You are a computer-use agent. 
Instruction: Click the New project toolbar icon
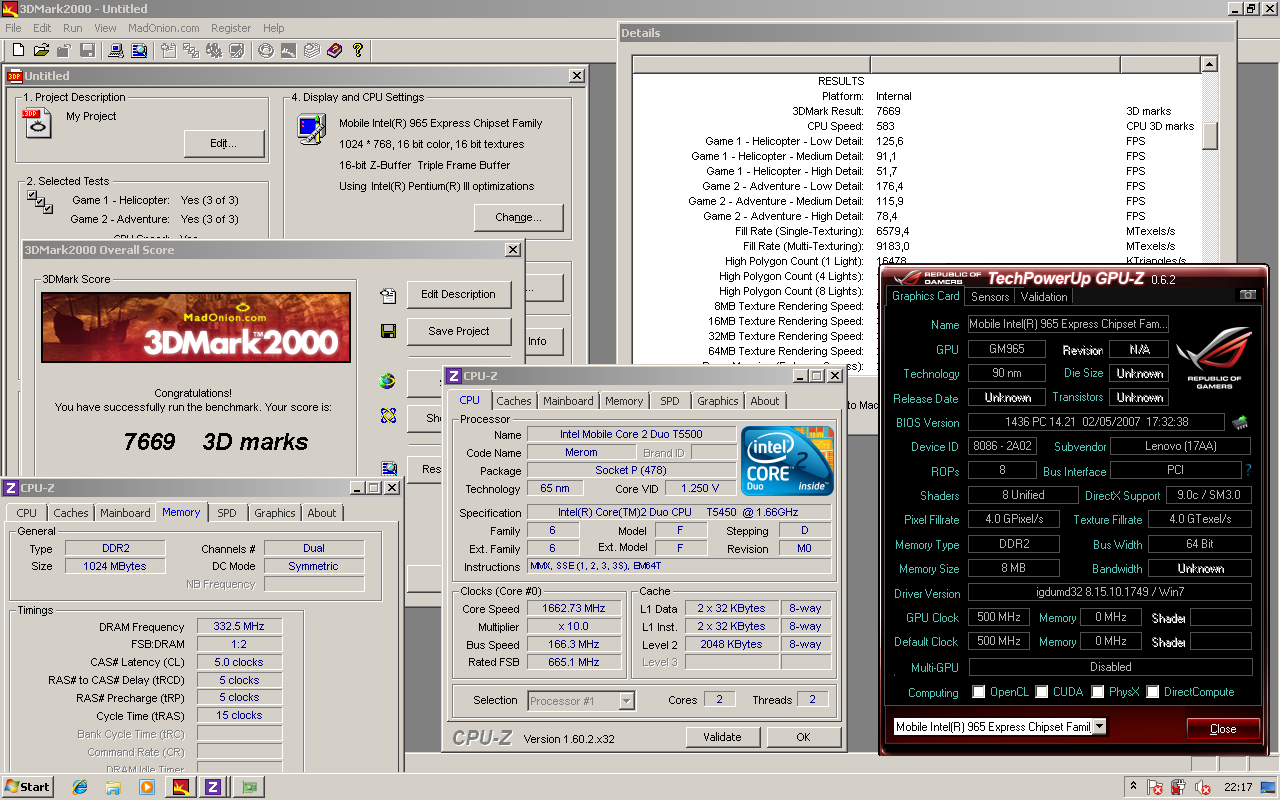(19, 50)
